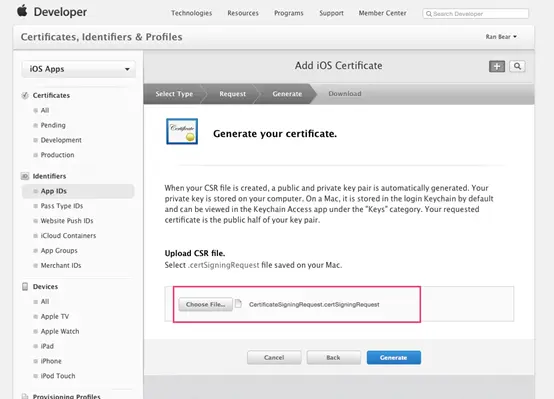Click the Apple logo icon
This screenshot has height=399, width=554.
tap(22, 11)
